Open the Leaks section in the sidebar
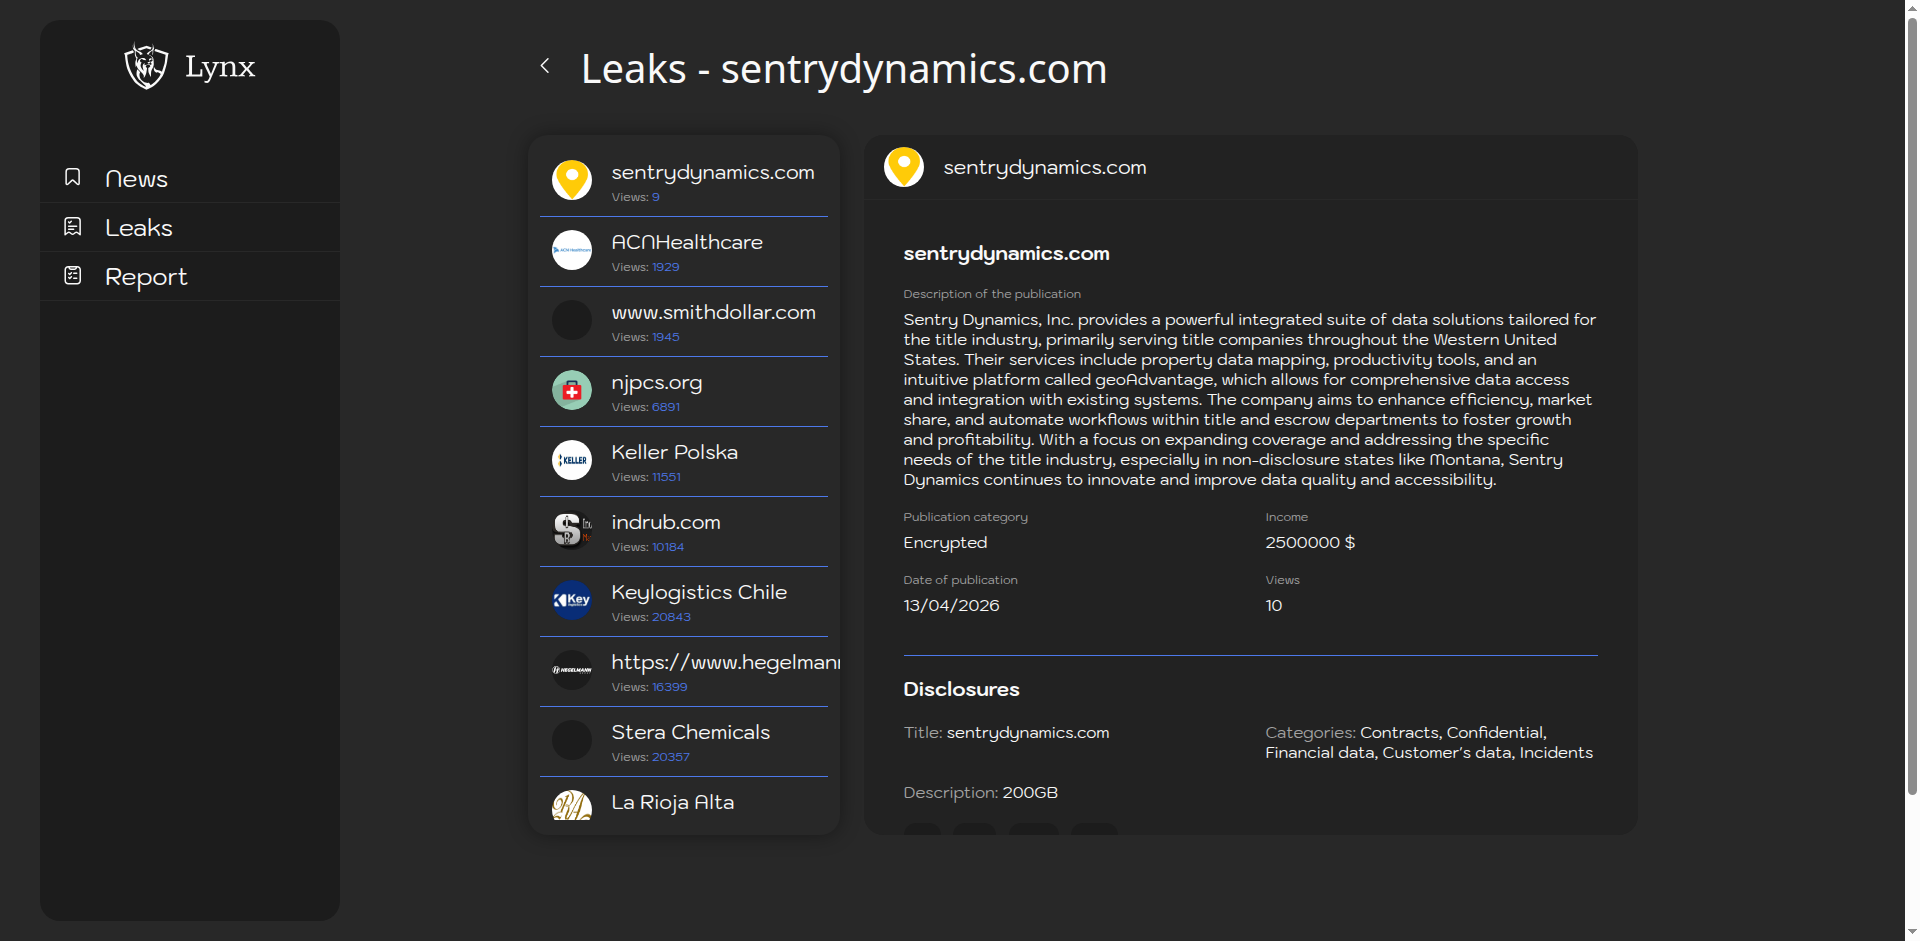1920x941 pixels. click(190, 227)
